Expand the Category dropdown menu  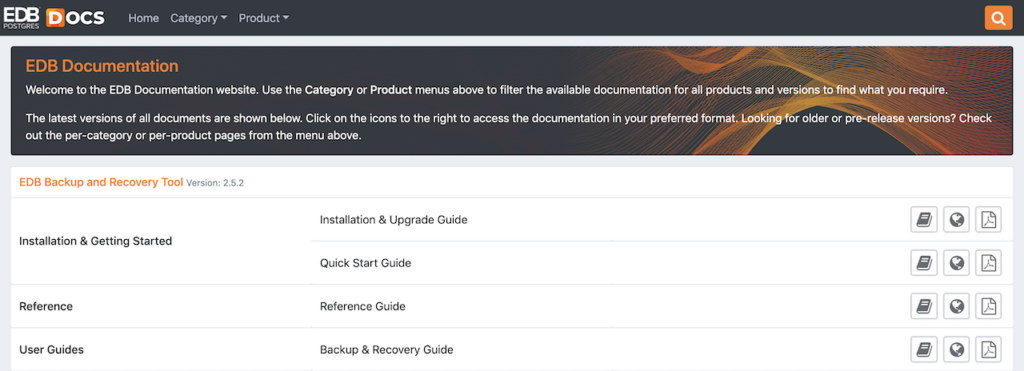(x=199, y=18)
